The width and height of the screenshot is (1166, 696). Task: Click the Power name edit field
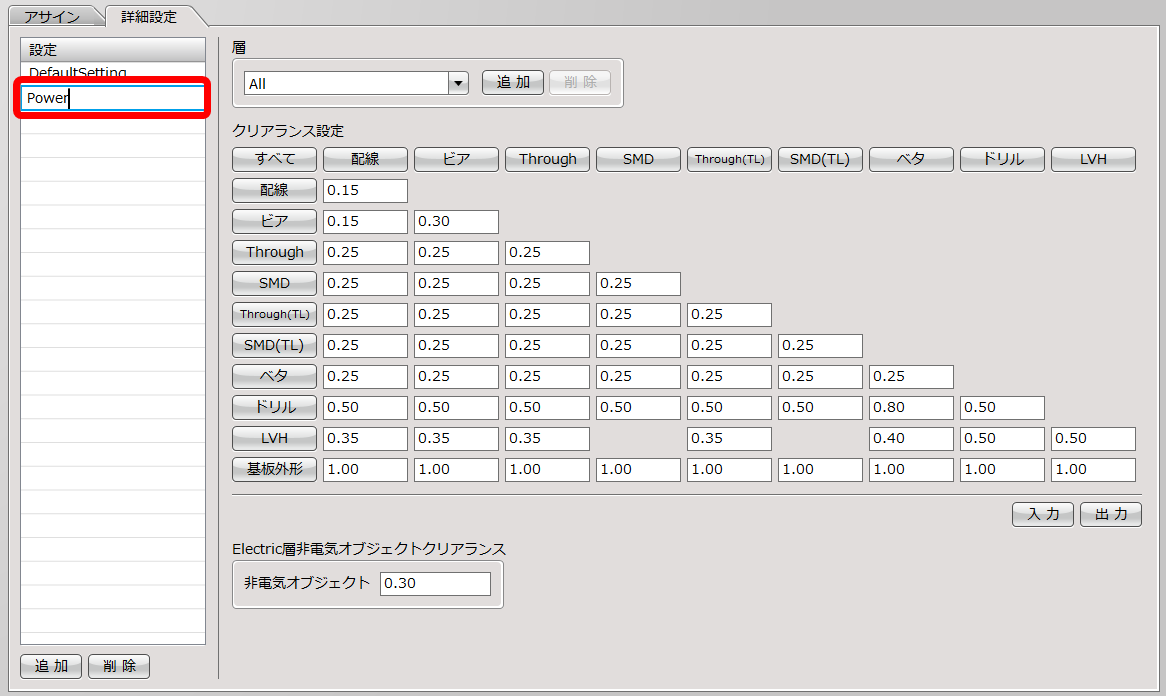point(112,97)
